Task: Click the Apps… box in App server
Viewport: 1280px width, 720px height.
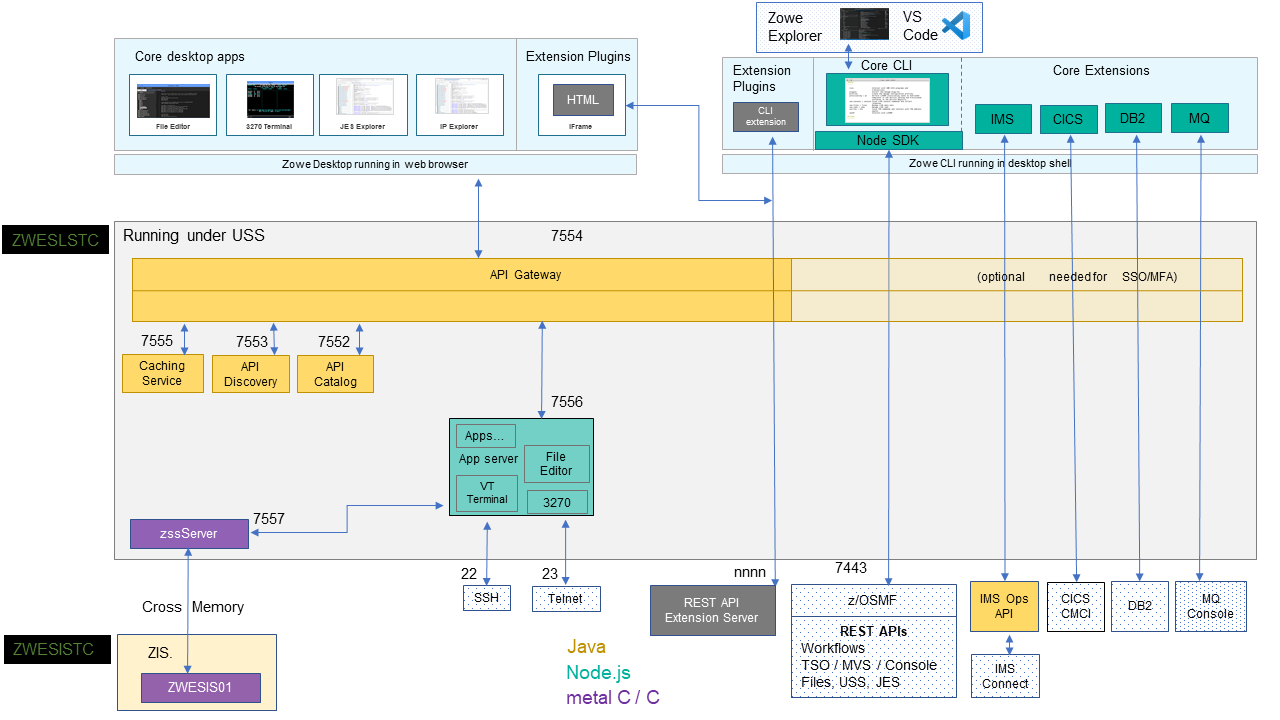Action: click(486, 436)
